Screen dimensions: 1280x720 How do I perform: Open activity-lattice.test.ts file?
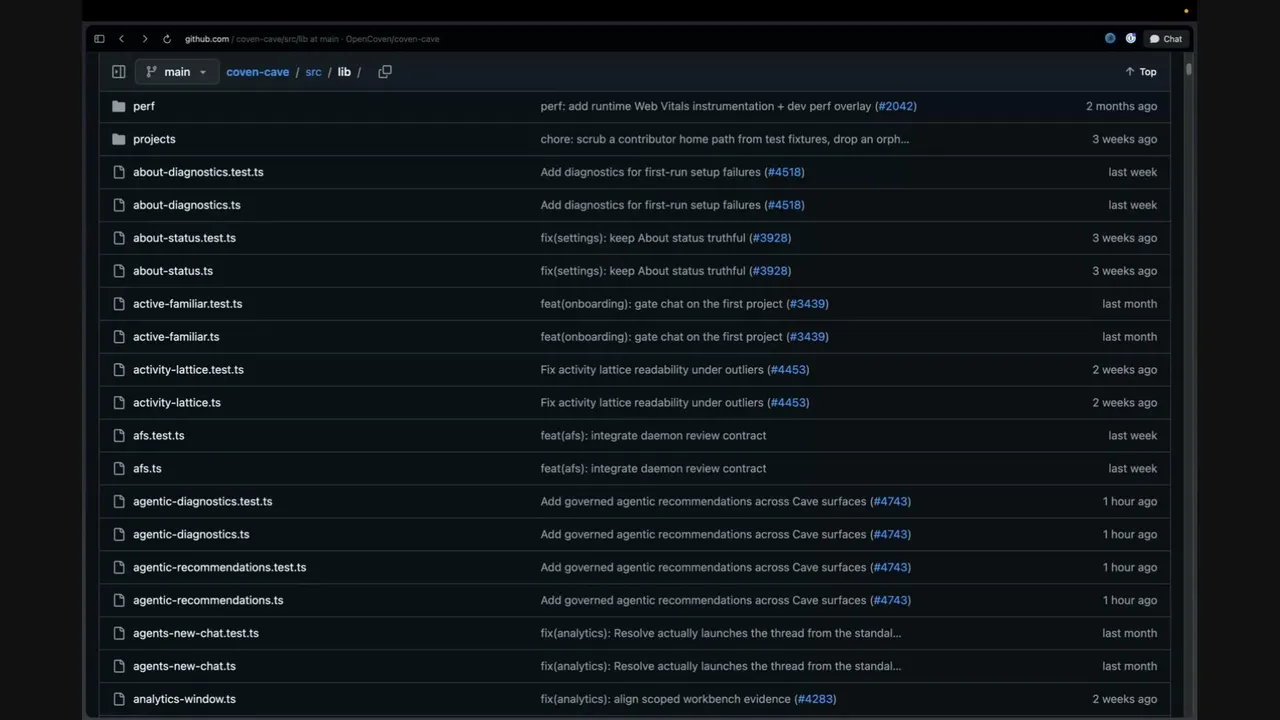tap(188, 370)
